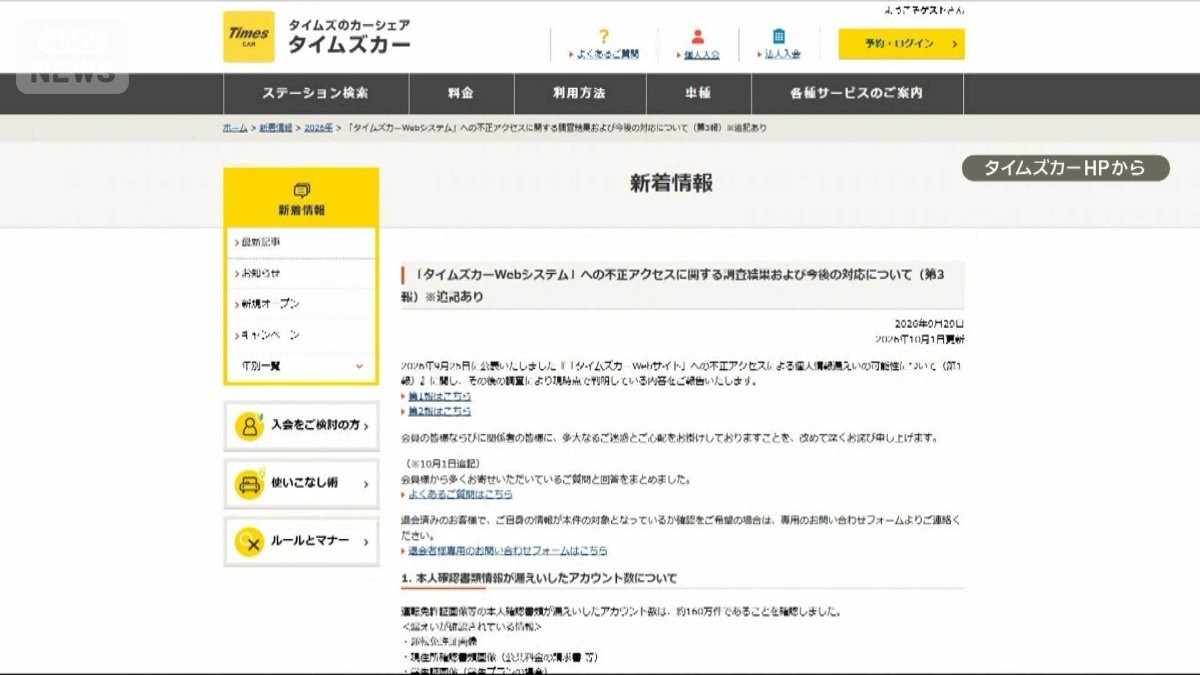Viewport: 1200px width, 675px height.
Task: Open the 車種 menu item
Action: [x=698, y=94]
